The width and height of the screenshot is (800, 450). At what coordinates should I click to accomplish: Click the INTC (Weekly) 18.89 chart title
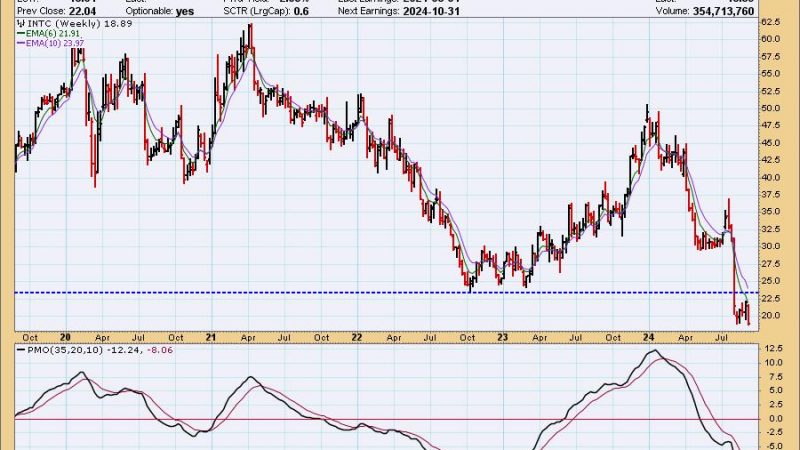point(74,23)
